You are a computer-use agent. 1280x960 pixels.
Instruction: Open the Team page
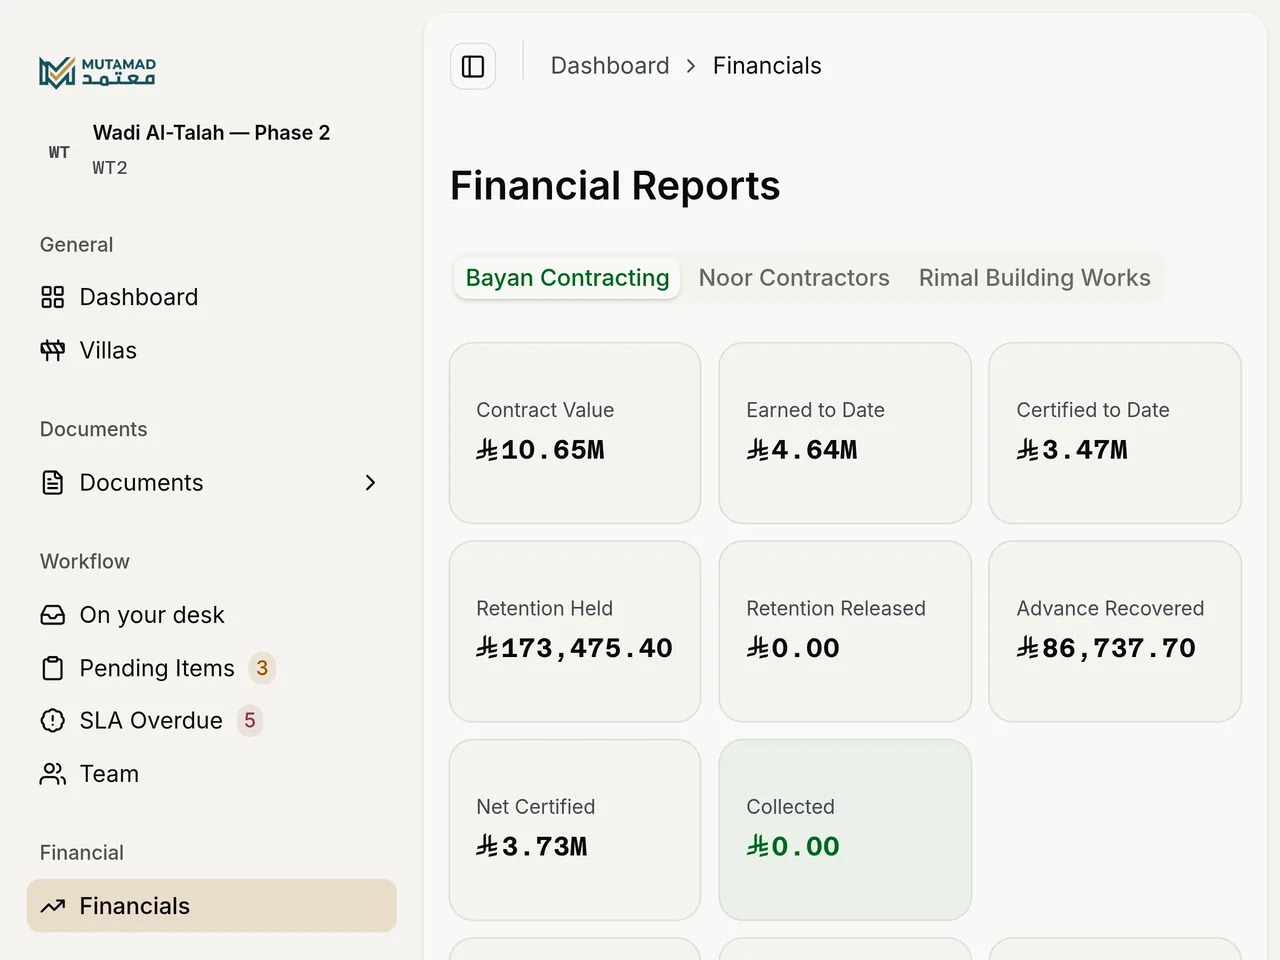click(x=212, y=774)
